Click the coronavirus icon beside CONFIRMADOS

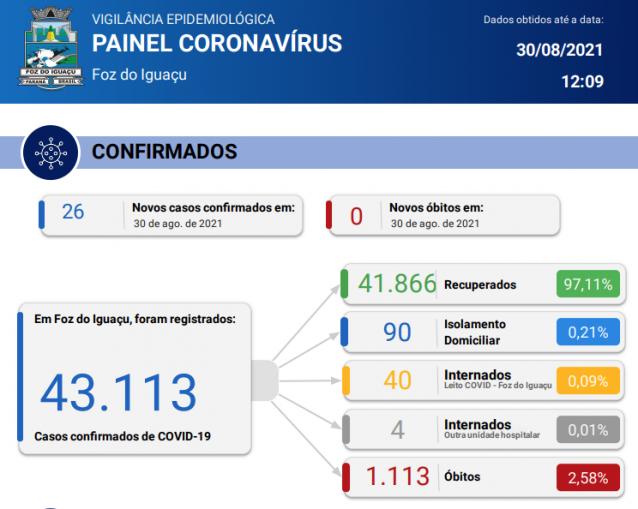pos(50,153)
